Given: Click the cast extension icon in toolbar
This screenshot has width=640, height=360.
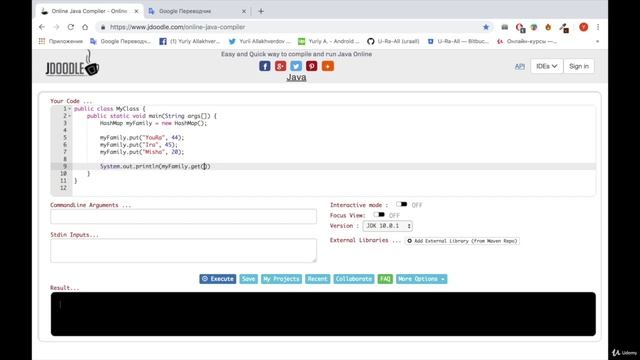Looking at the screenshot, I should pyautogui.click(x=504, y=27).
